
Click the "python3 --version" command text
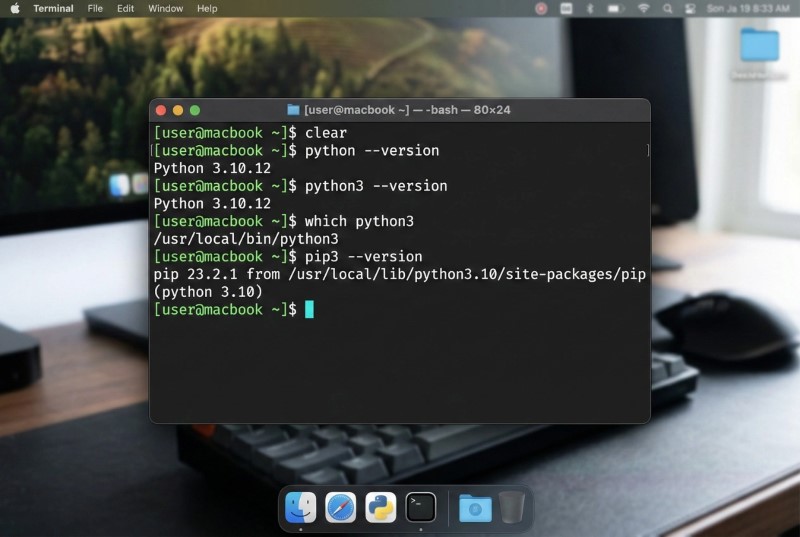[x=376, y=186]
